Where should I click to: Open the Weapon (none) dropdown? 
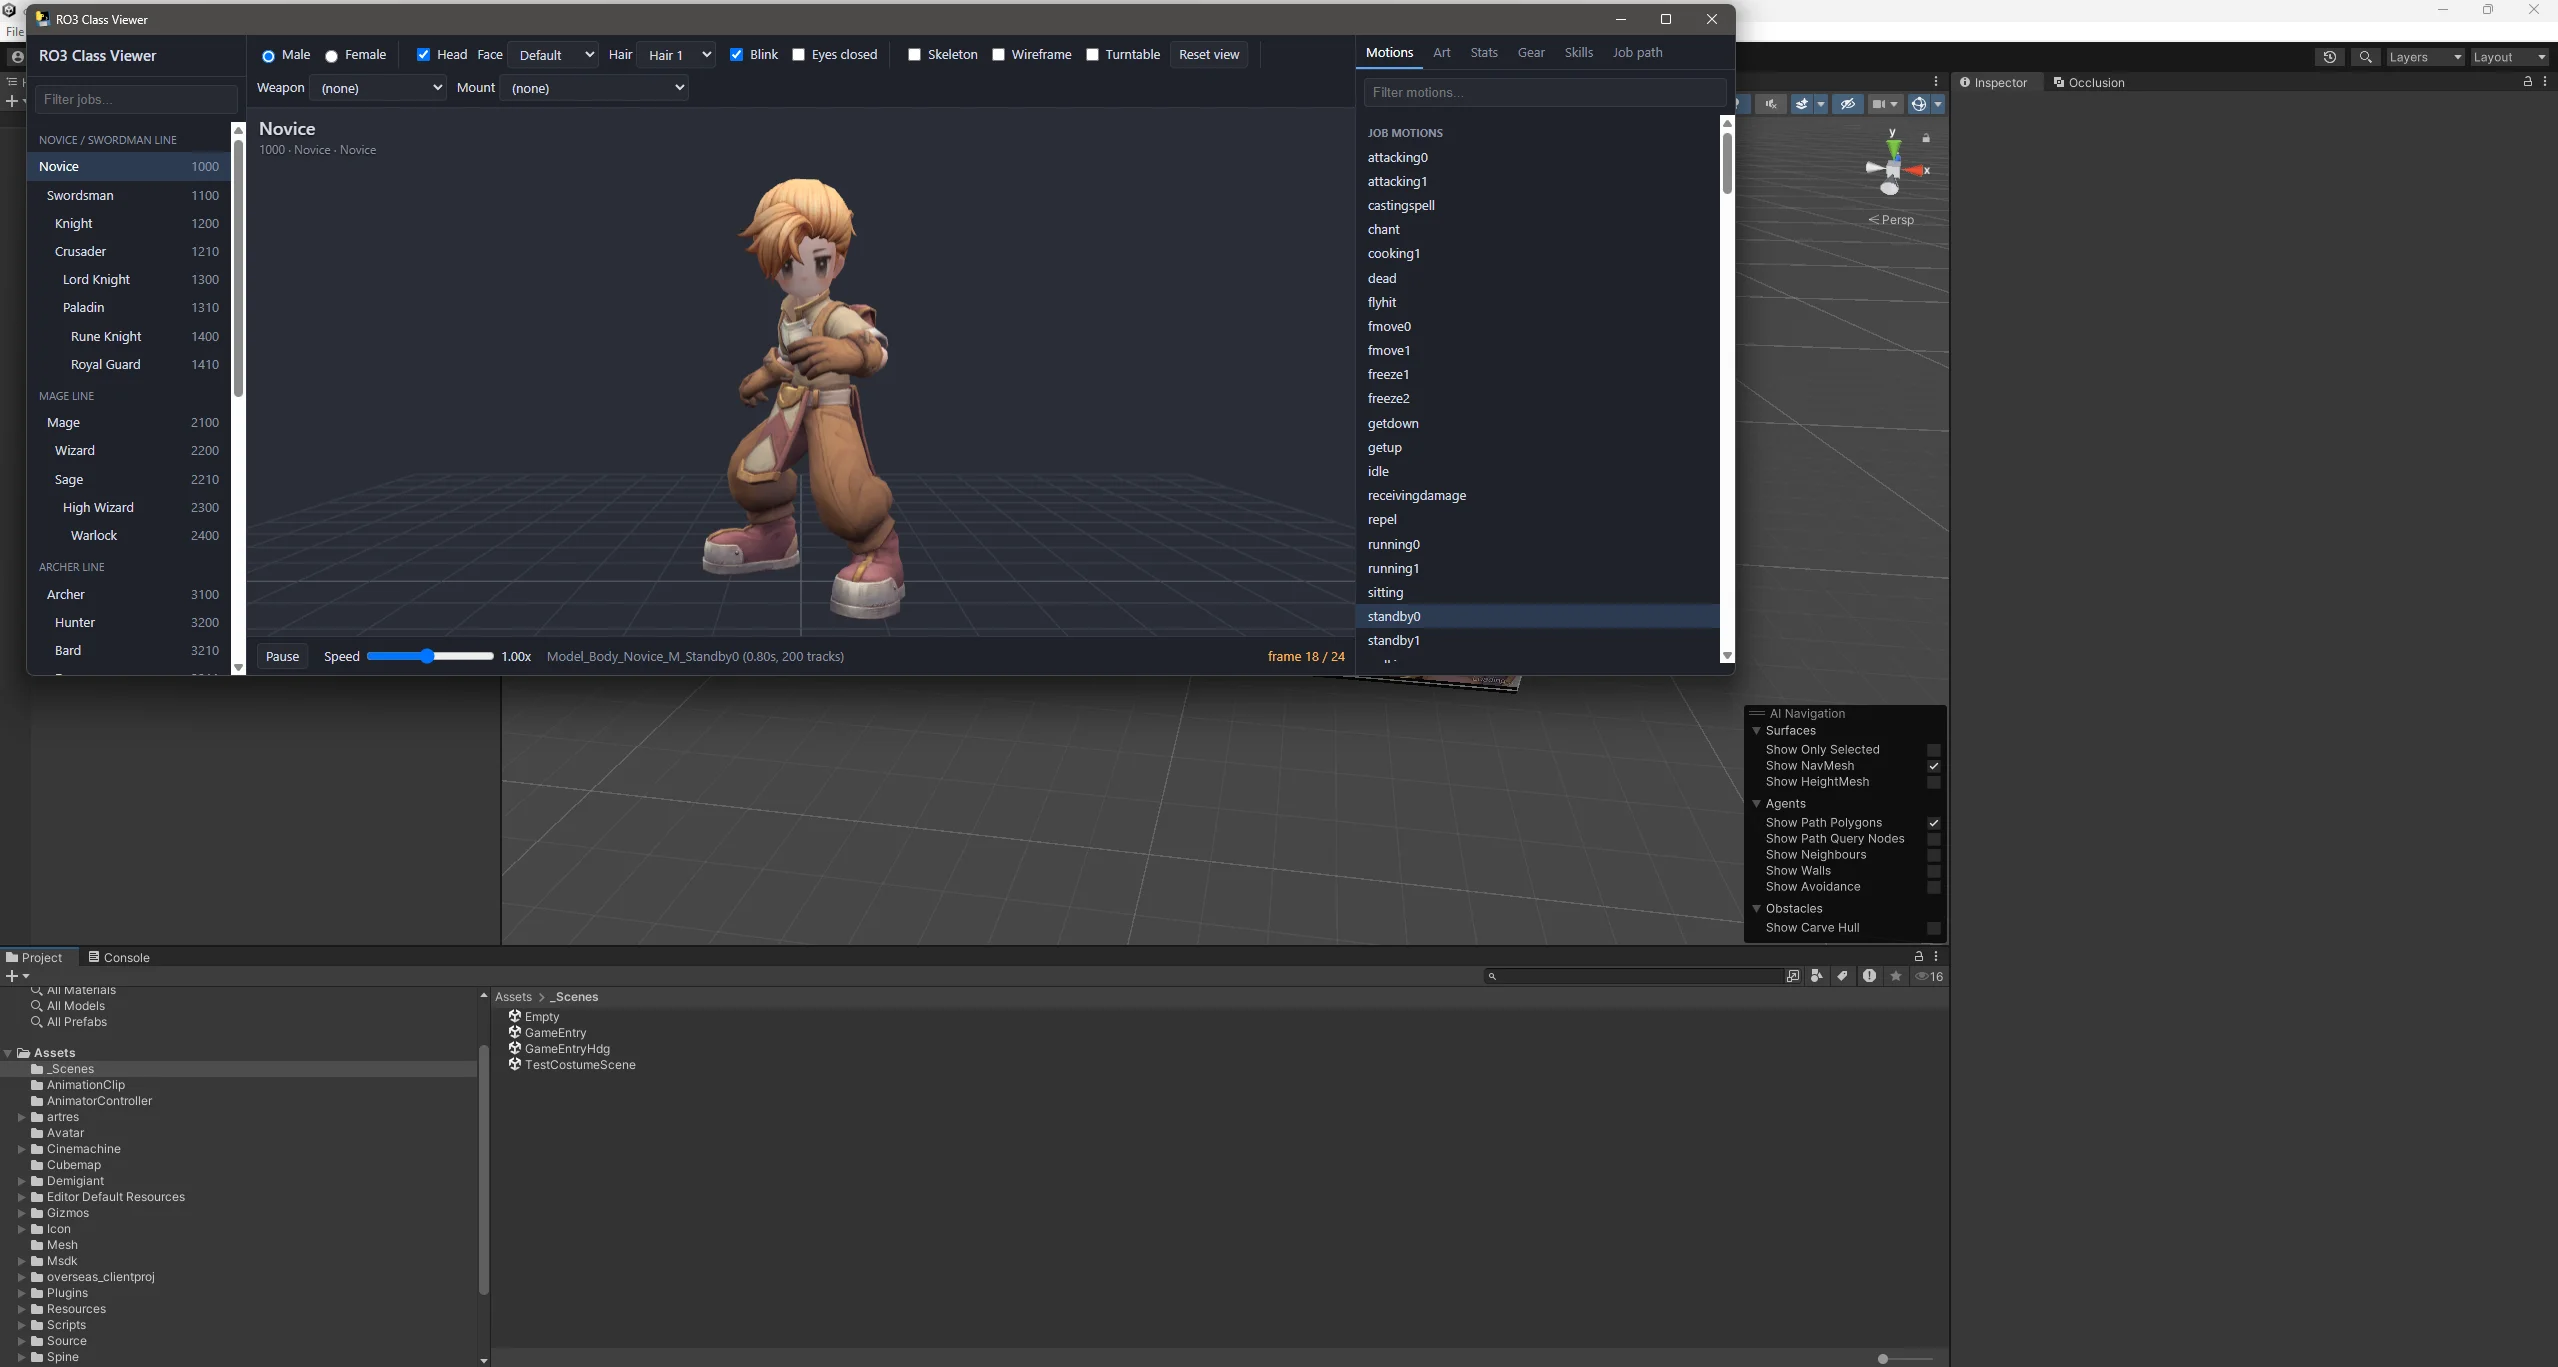coord(378,88)
